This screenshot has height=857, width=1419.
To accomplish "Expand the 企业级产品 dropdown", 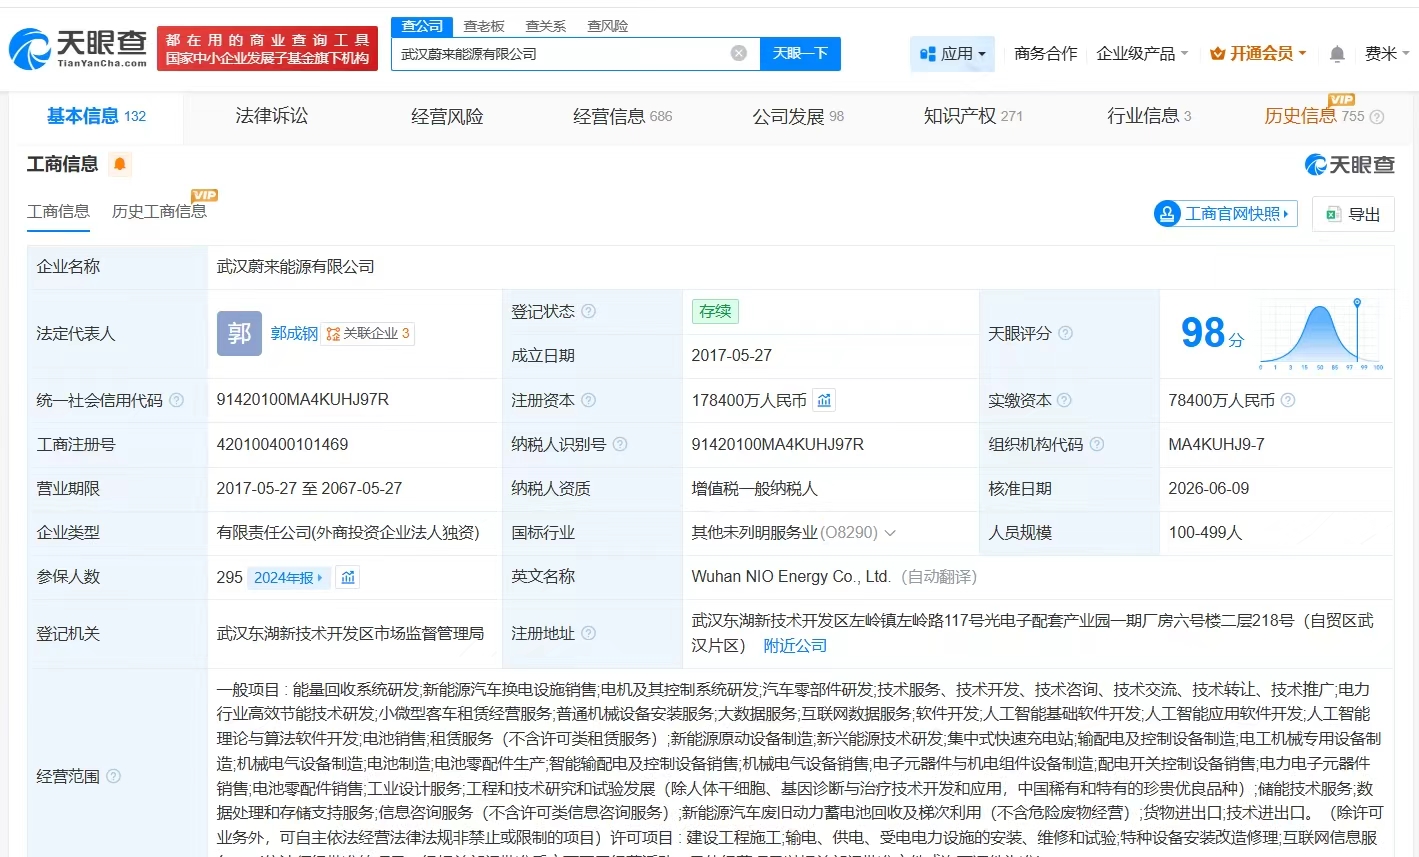I will click(1142, 54).
